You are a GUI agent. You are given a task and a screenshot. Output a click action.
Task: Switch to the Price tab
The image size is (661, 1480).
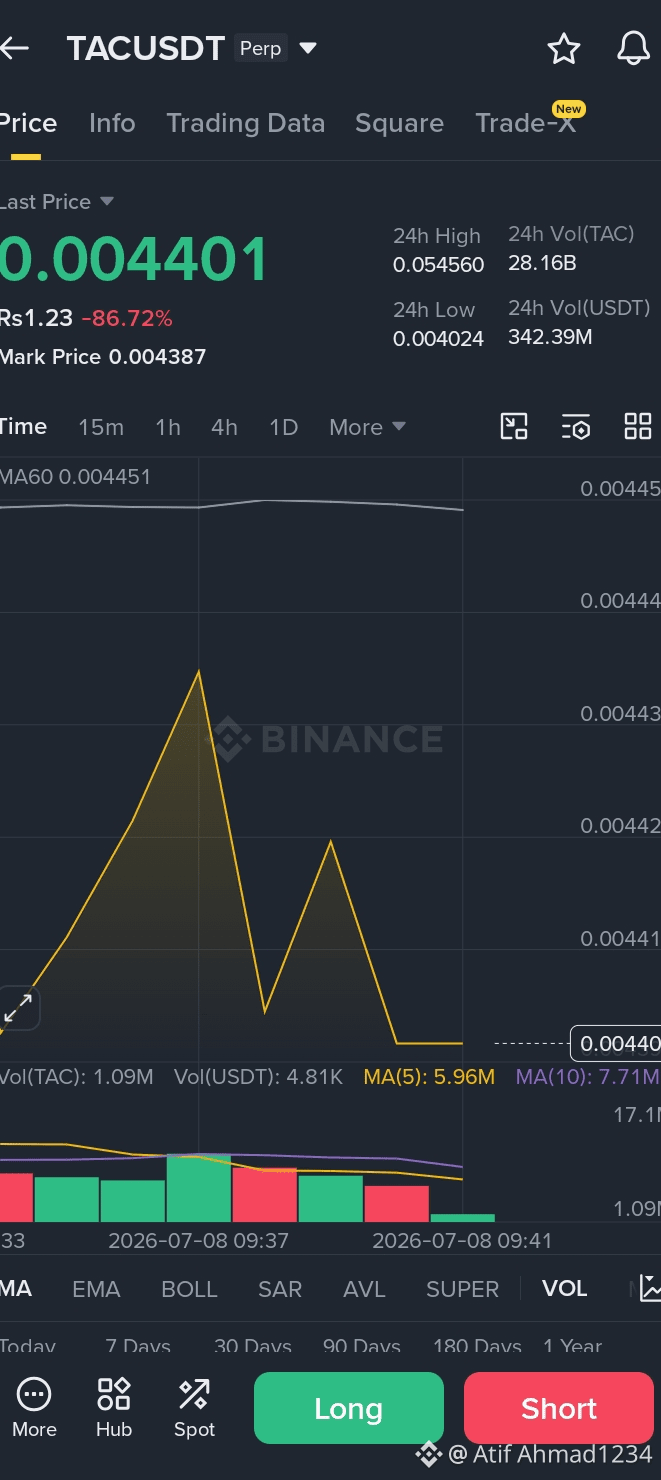[28, 123]
